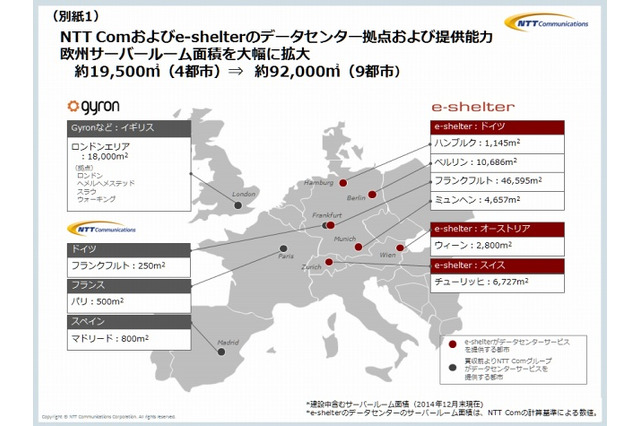
Task: Click 'ウォーキング' in the site list
Action: 96,199
